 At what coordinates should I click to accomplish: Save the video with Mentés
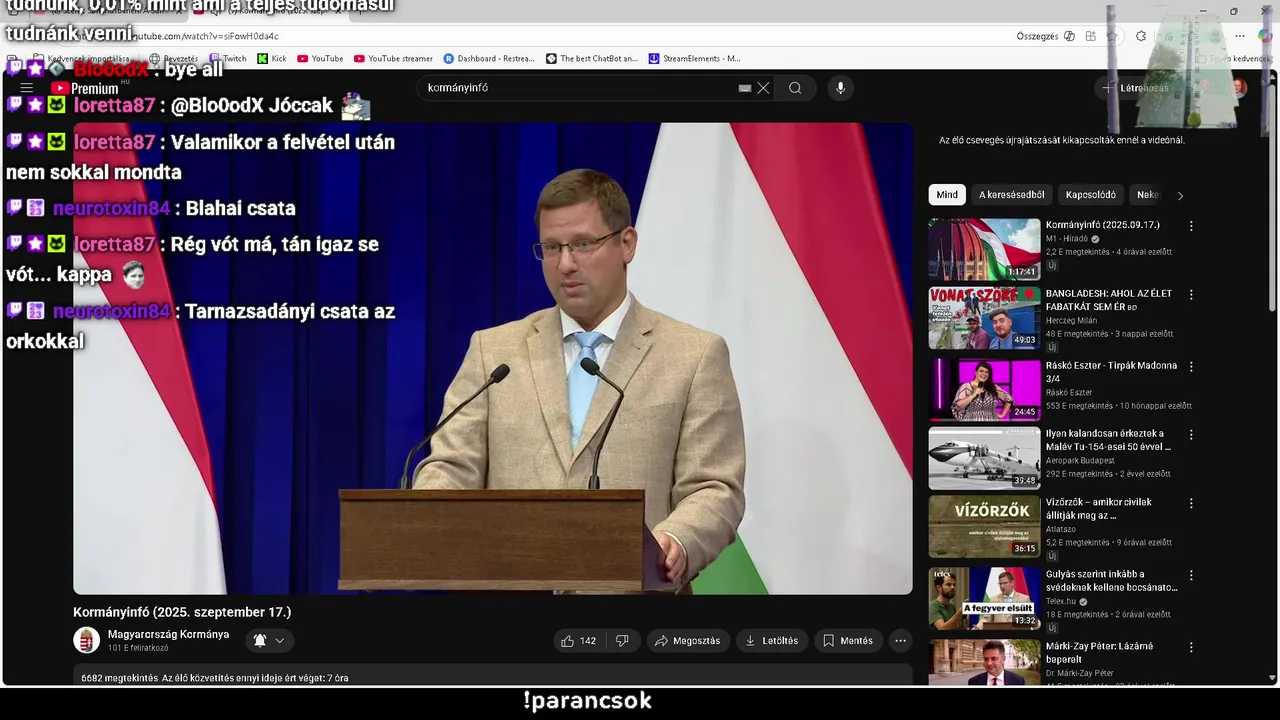tap(848, 641)
